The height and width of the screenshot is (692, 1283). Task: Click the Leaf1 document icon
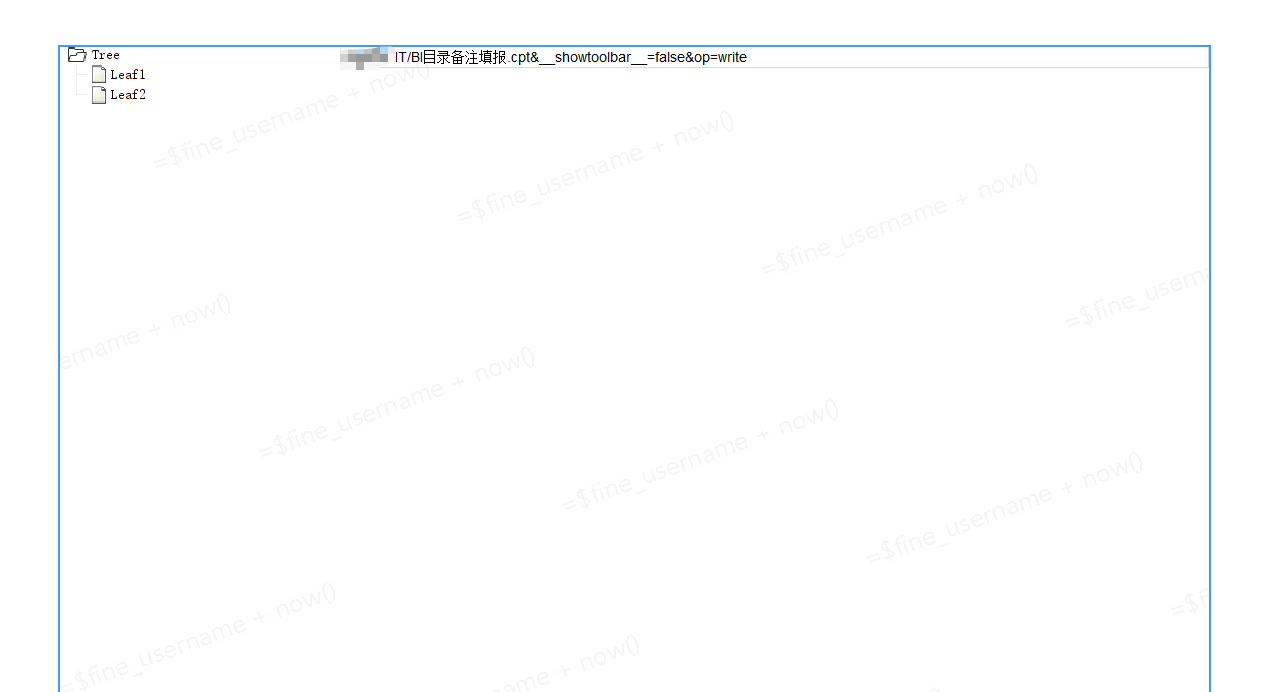[x=99, y=75]
